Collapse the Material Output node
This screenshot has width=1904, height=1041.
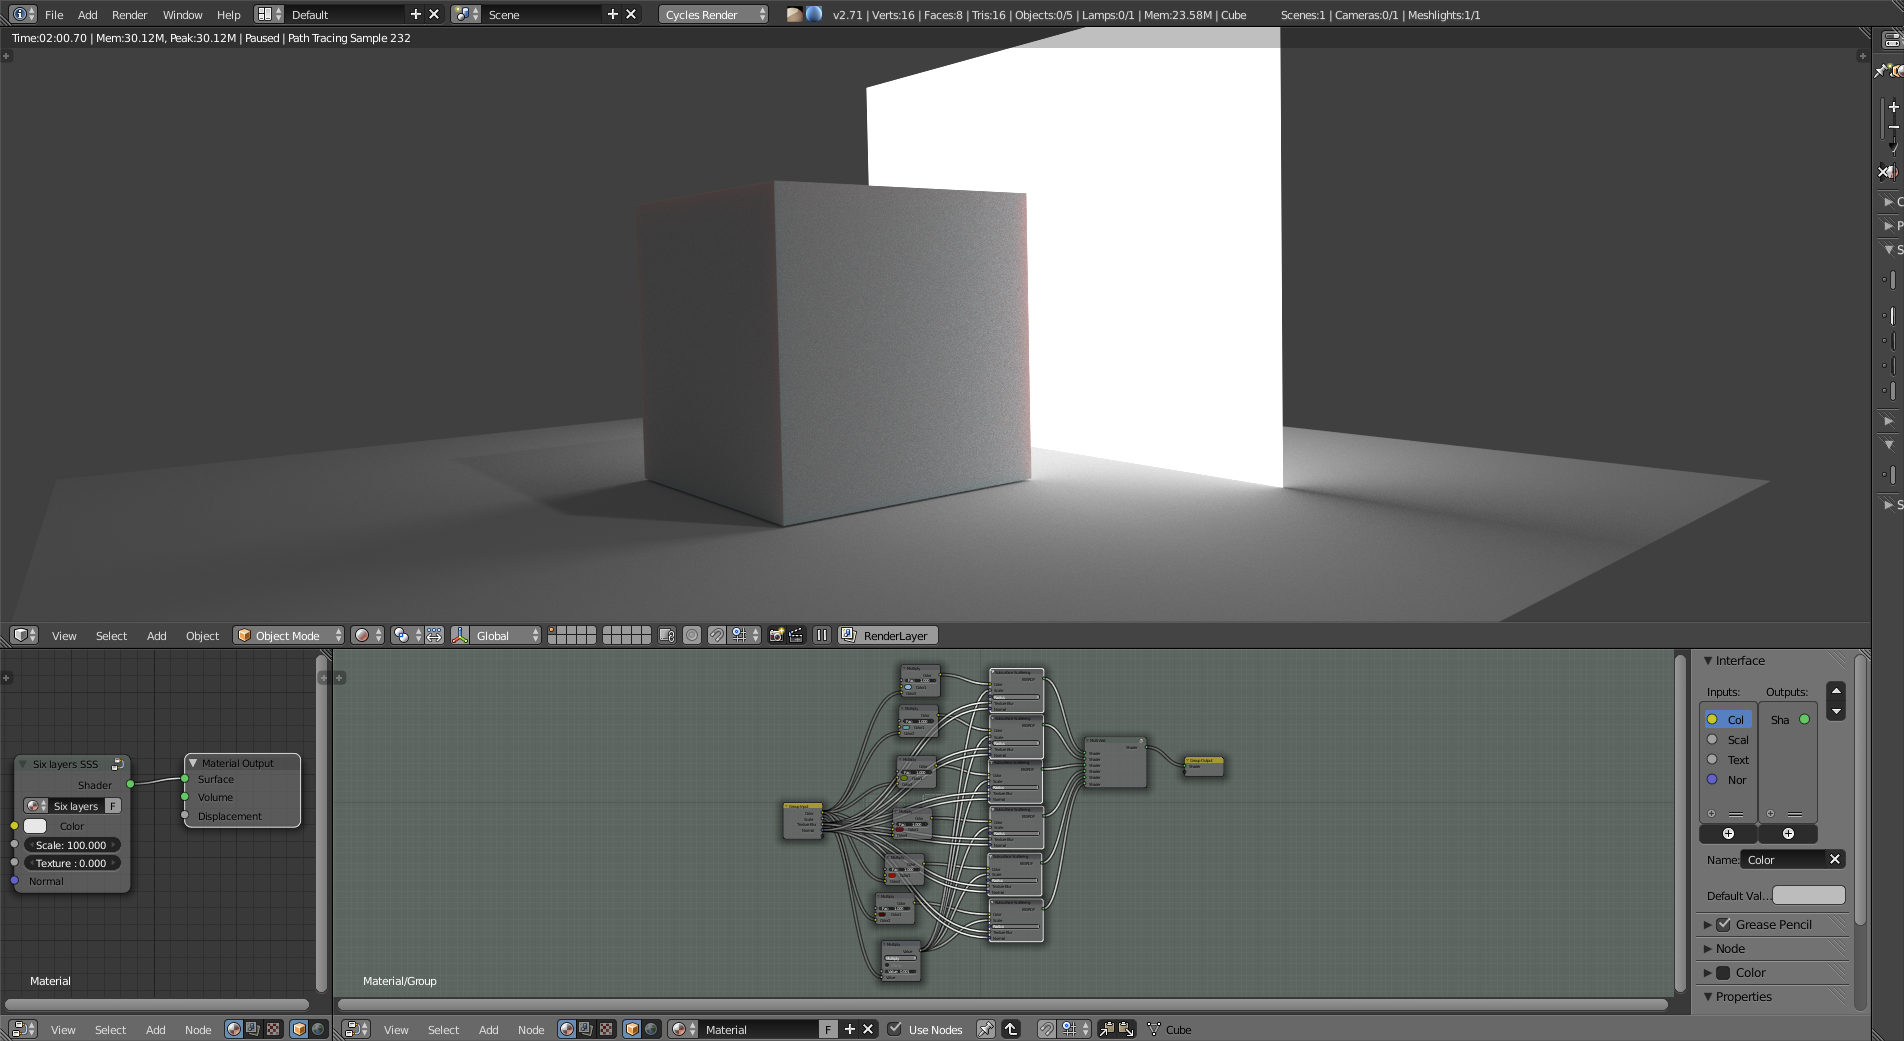193,763
